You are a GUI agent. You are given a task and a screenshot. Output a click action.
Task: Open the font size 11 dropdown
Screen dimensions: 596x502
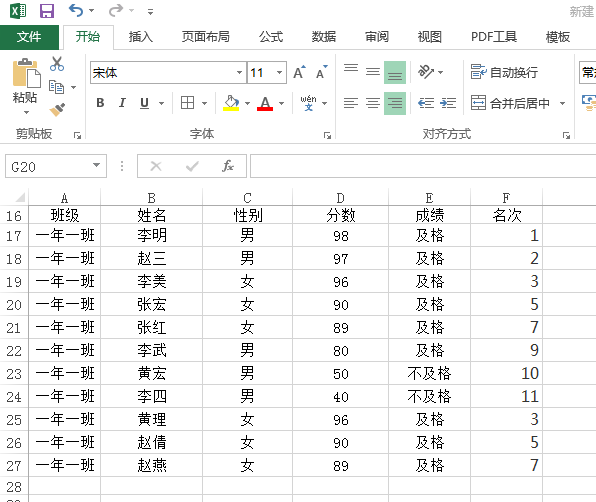tap(279, 72)
